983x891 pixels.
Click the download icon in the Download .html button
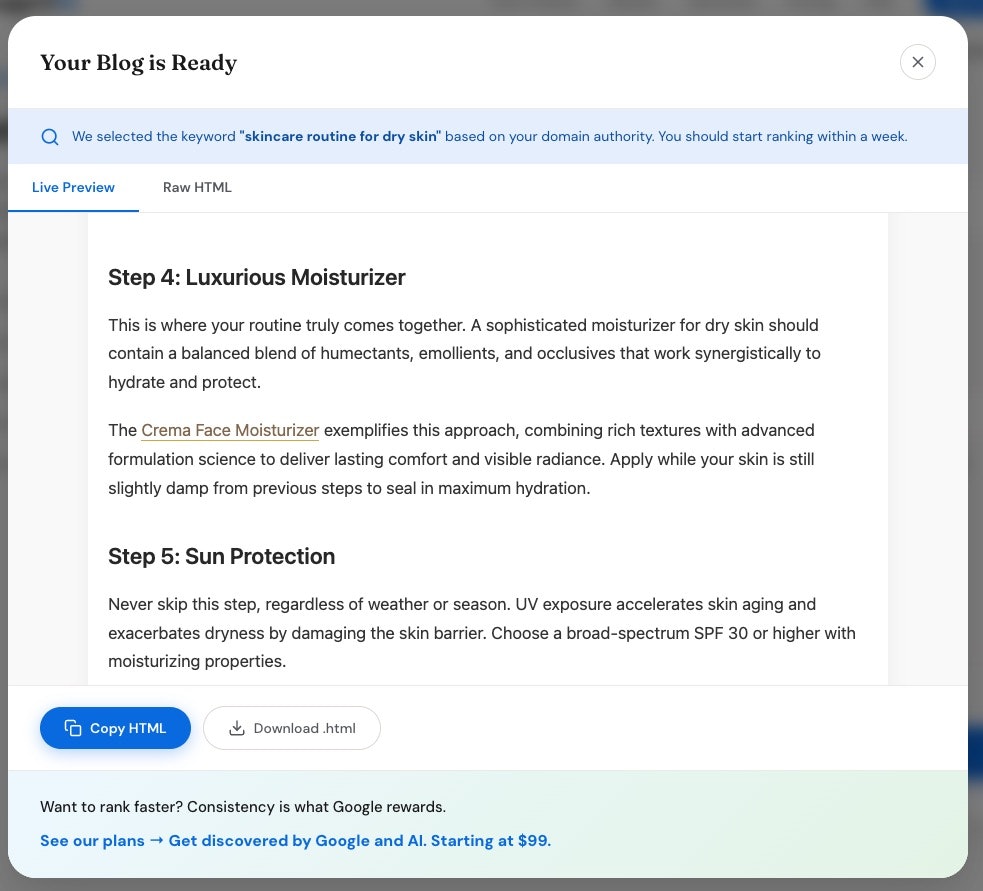[x=236, y=728]
